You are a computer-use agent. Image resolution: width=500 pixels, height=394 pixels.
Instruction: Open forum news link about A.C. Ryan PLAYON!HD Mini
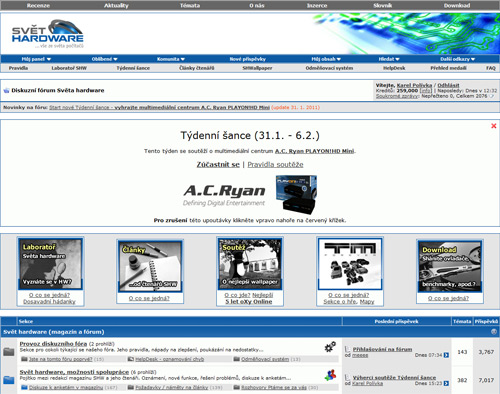coord(159,107)
